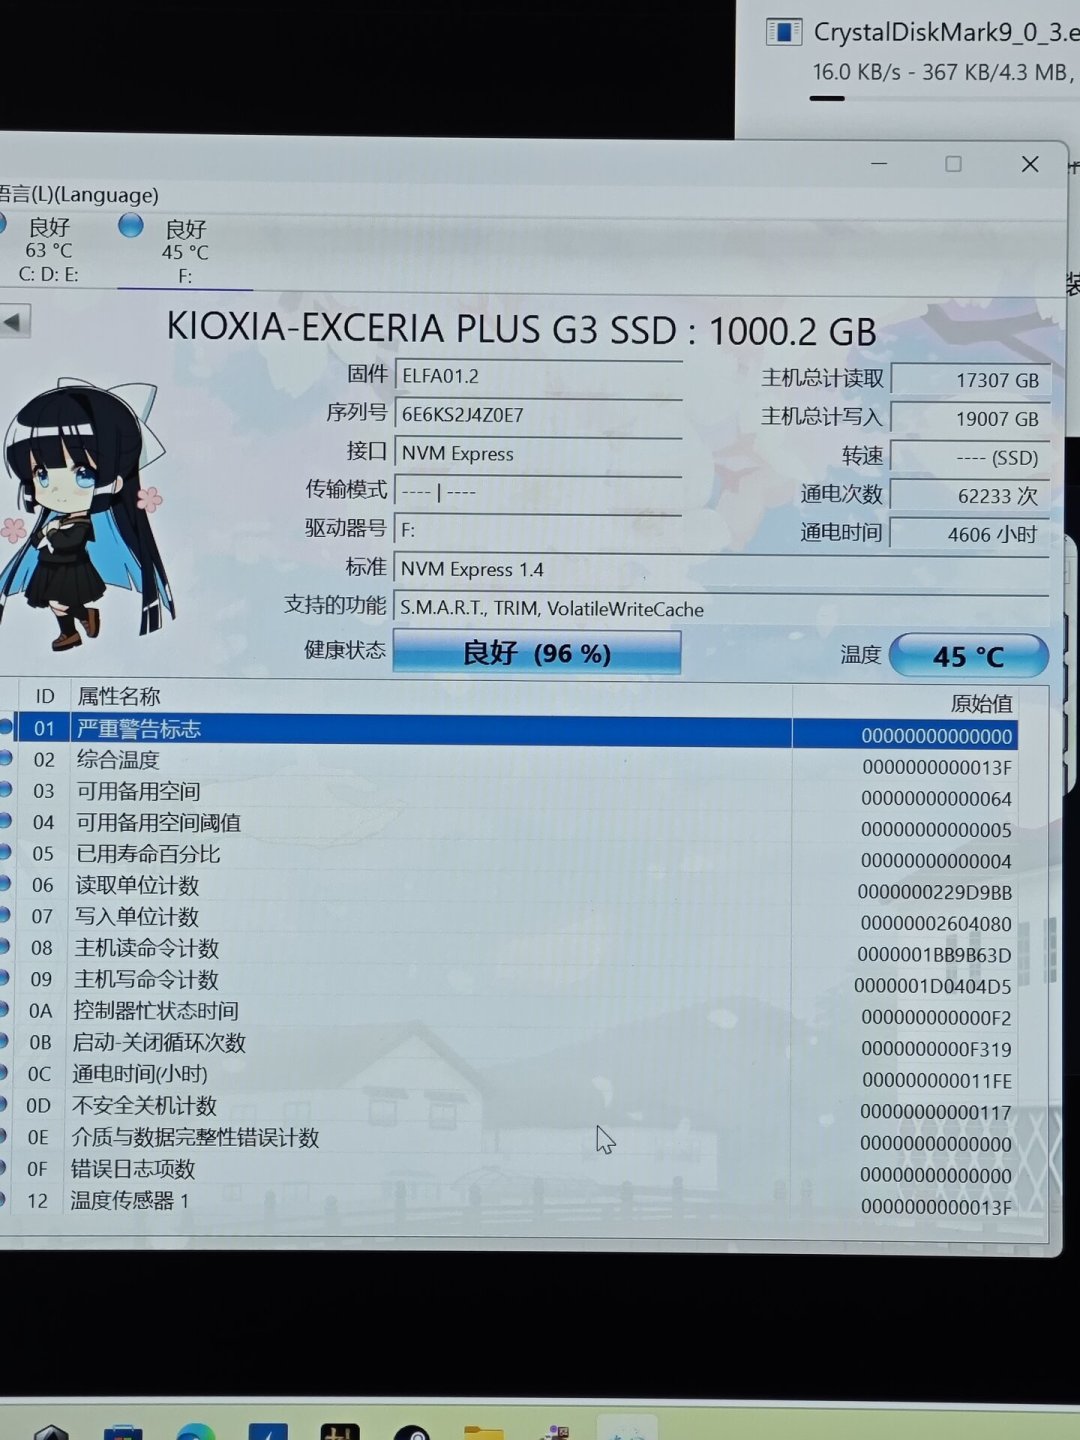Open the 语言(L)(Language) menu
The width and height of the screenshot is (1080, 1440).
(x=80, y=195)
